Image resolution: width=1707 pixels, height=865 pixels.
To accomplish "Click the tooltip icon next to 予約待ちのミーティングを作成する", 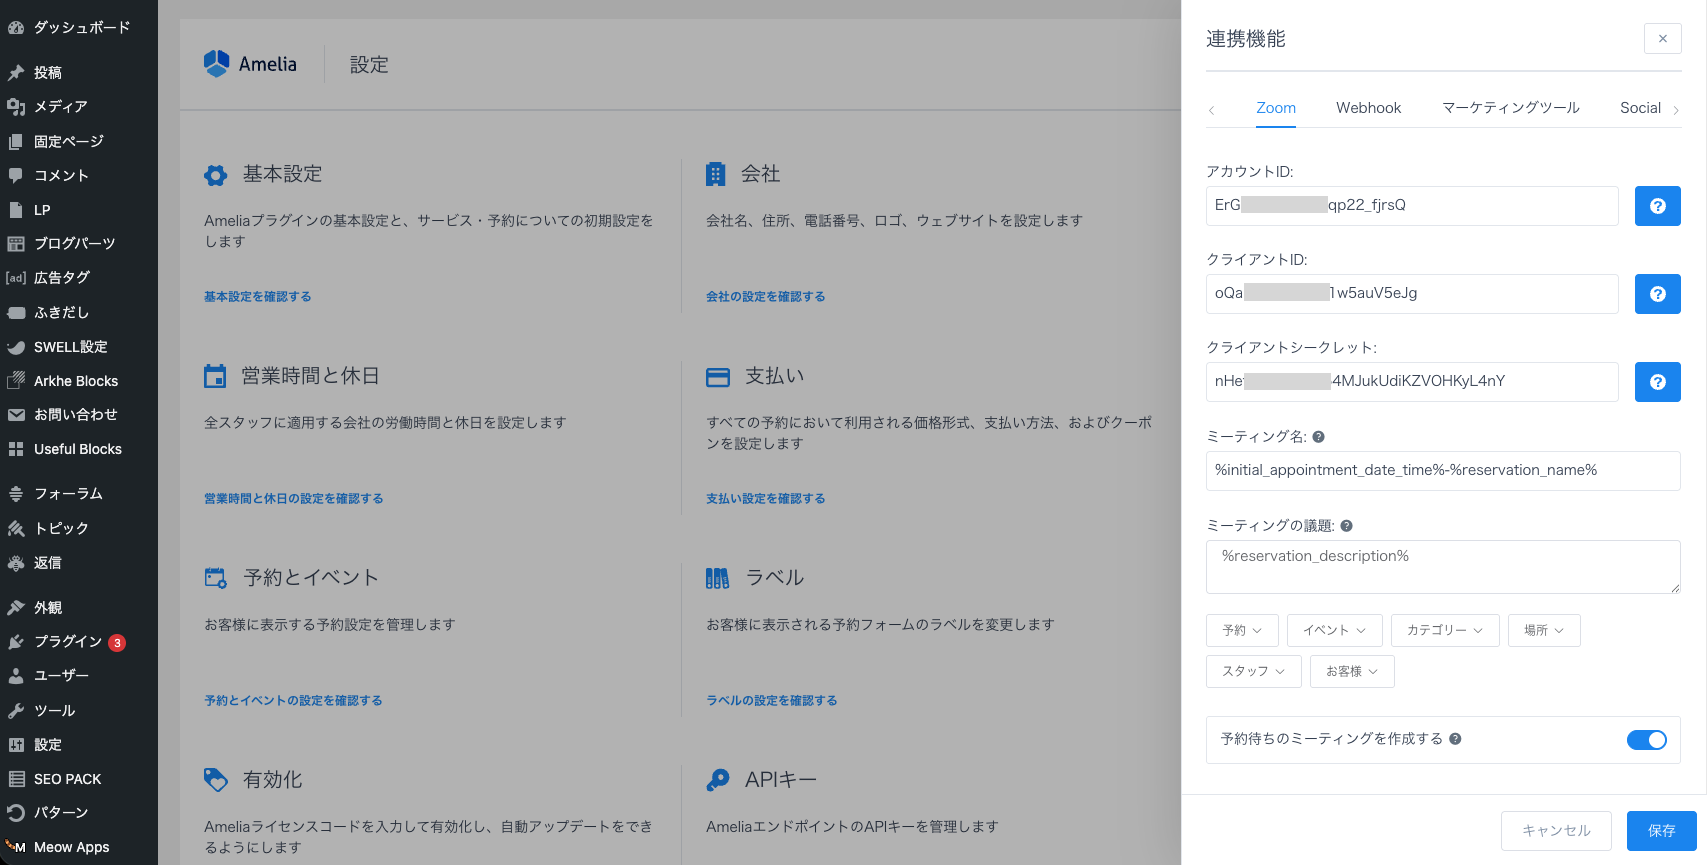I will pyautogui.click(x=1455, y=739).
